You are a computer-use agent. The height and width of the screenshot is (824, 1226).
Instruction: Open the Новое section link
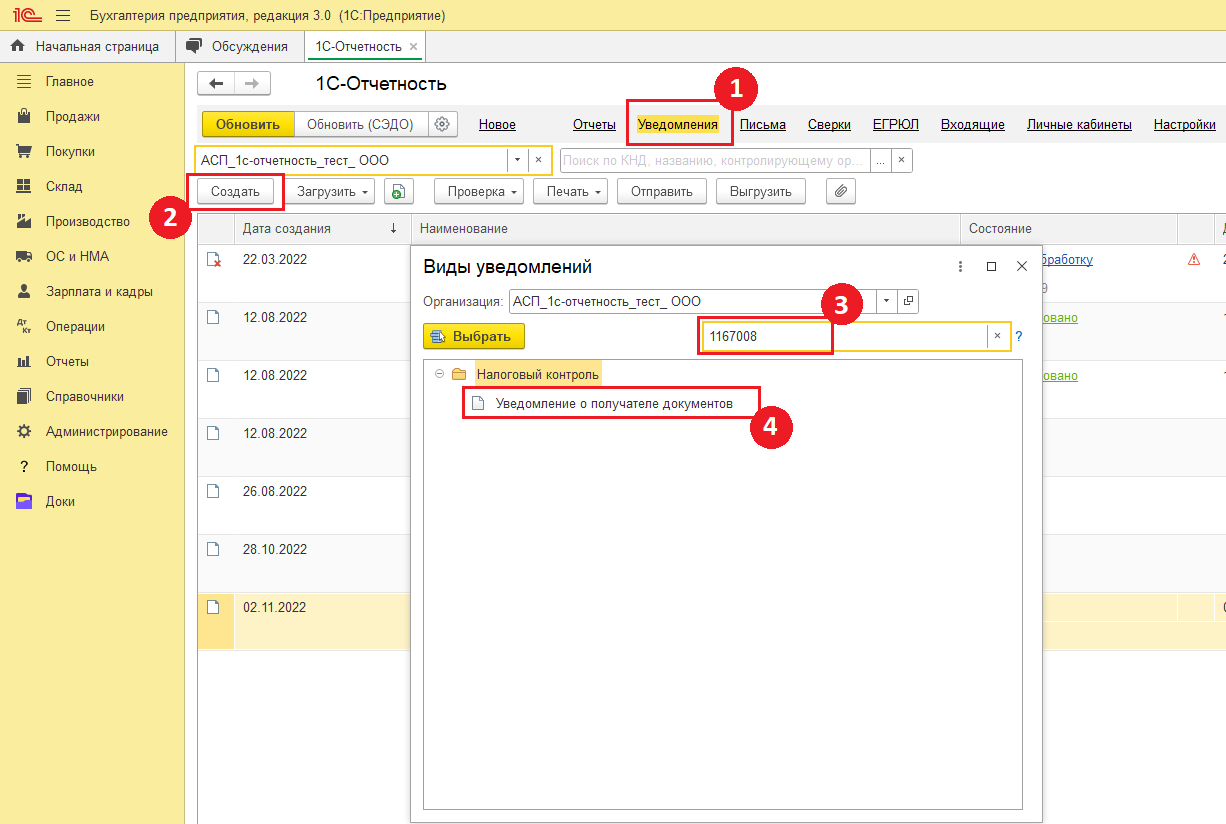(497, 125)
